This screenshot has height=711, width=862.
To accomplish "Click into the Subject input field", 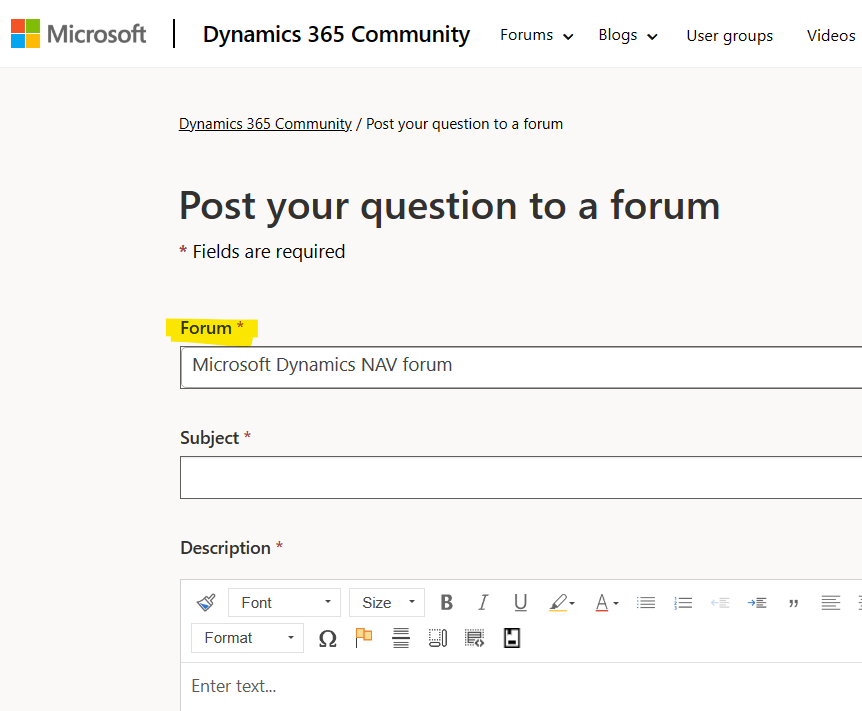I will coord(521,477).
